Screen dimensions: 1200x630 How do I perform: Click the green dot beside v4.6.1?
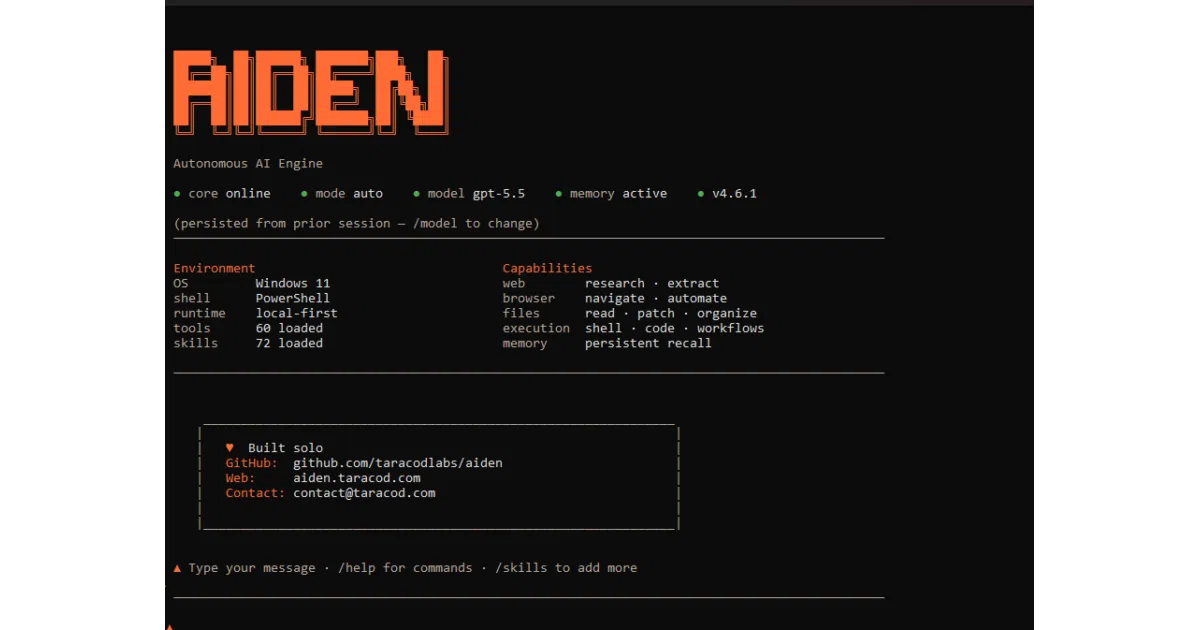701,194
